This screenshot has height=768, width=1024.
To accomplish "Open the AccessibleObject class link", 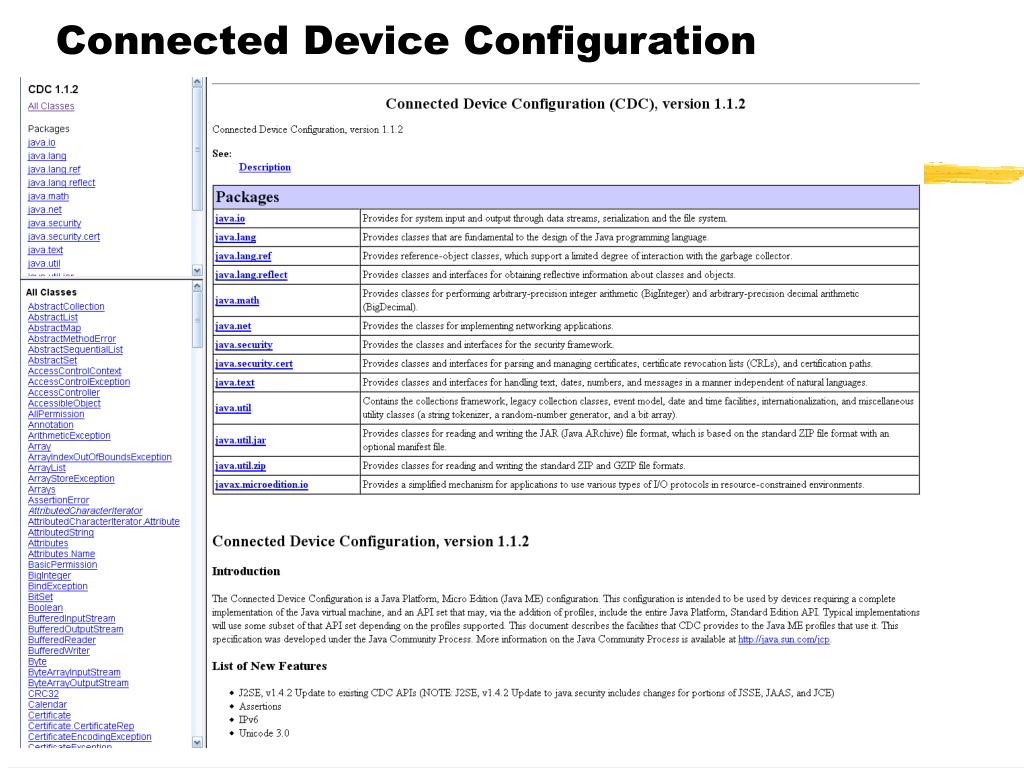I will [x=64, y=404].
